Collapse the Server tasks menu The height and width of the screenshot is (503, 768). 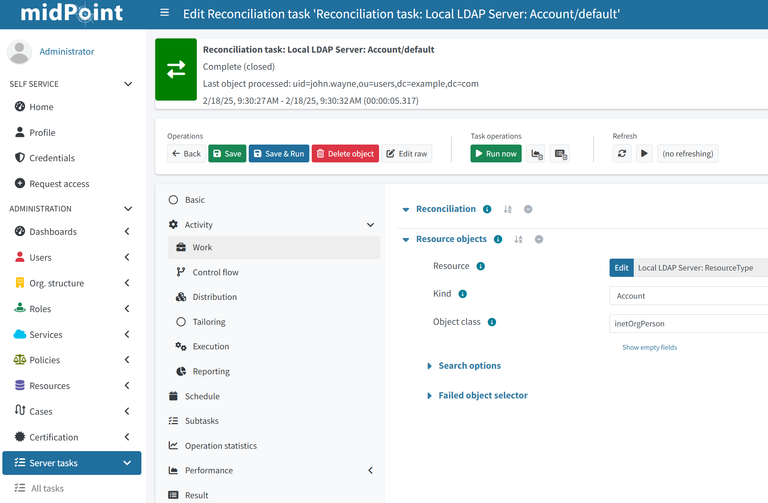(x=127, y=463)
